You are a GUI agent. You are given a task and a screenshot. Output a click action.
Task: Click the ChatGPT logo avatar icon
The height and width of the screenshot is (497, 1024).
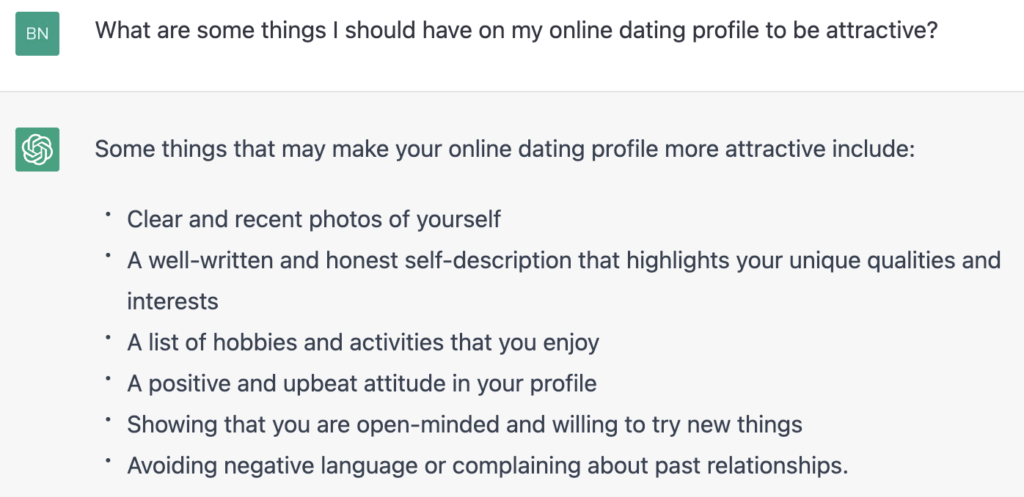click(37, 150)
